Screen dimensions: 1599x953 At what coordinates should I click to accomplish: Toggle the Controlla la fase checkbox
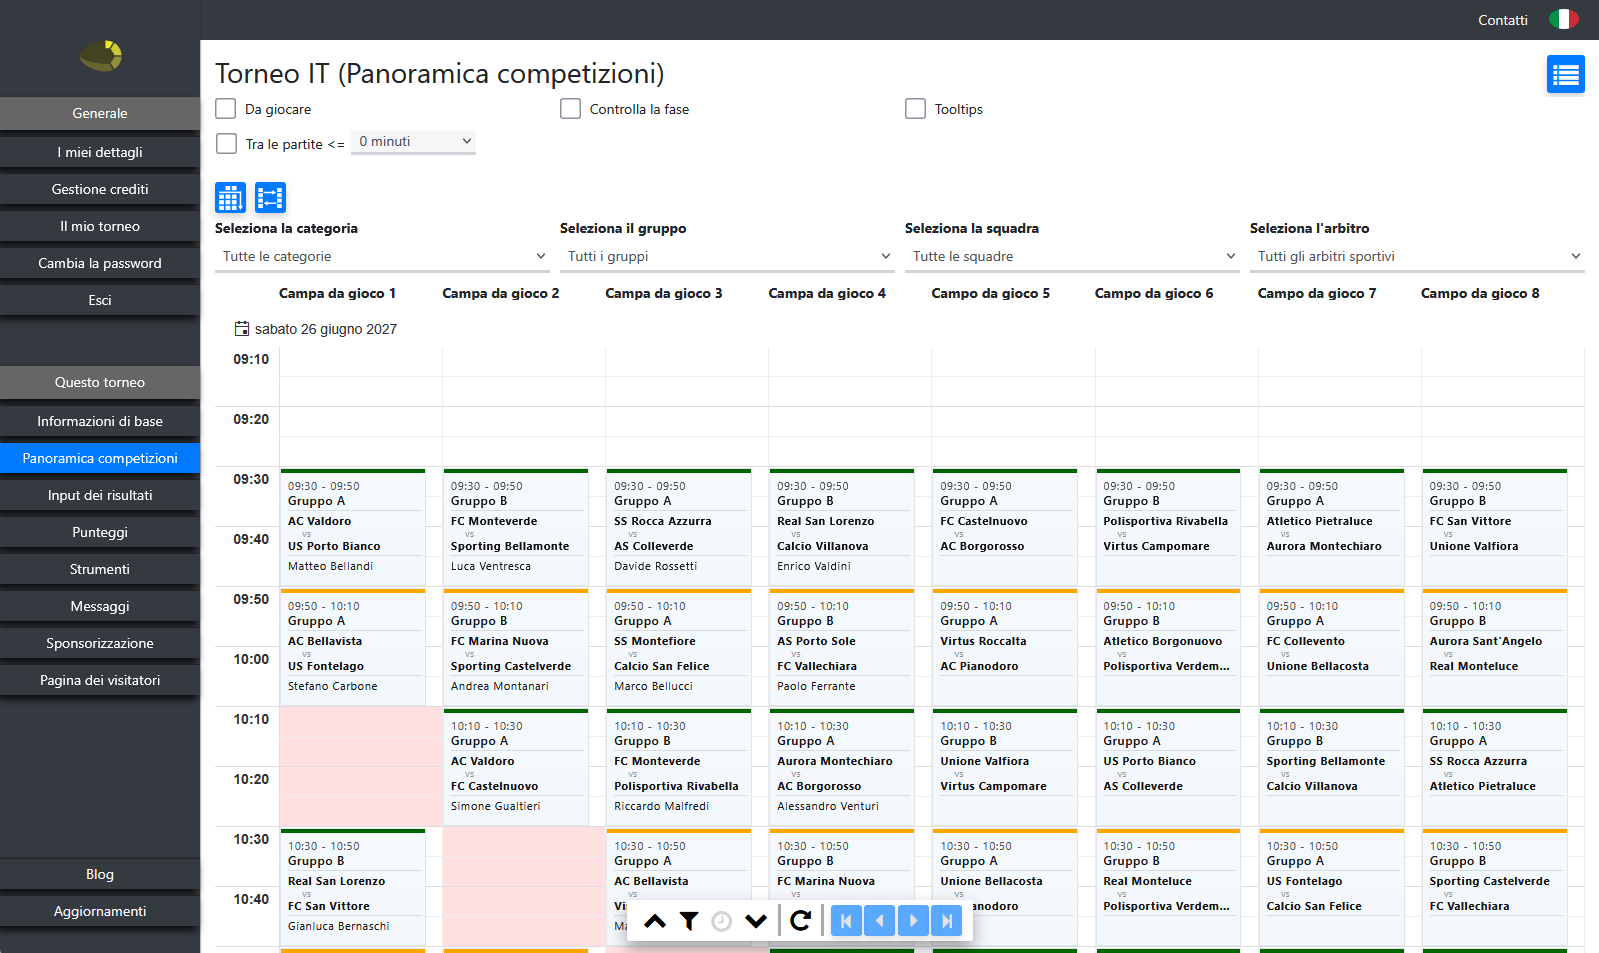click(571, 109)
